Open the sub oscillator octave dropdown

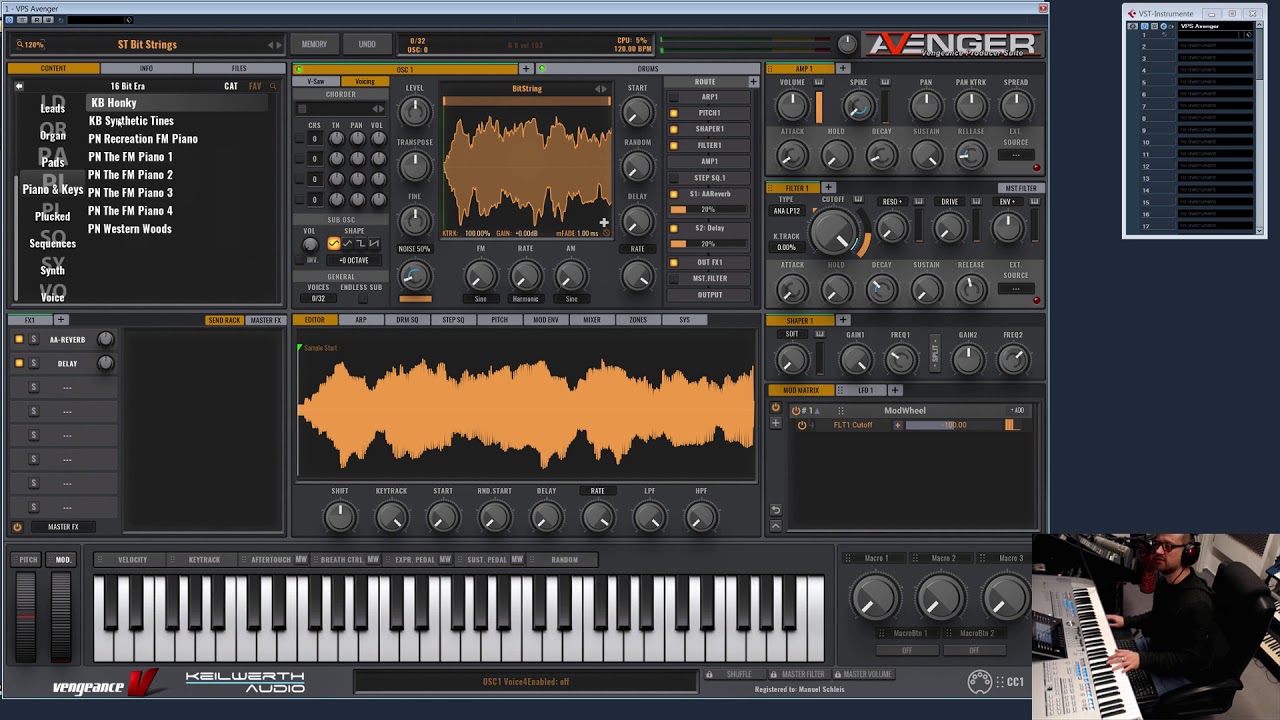[x=354, y=260]
